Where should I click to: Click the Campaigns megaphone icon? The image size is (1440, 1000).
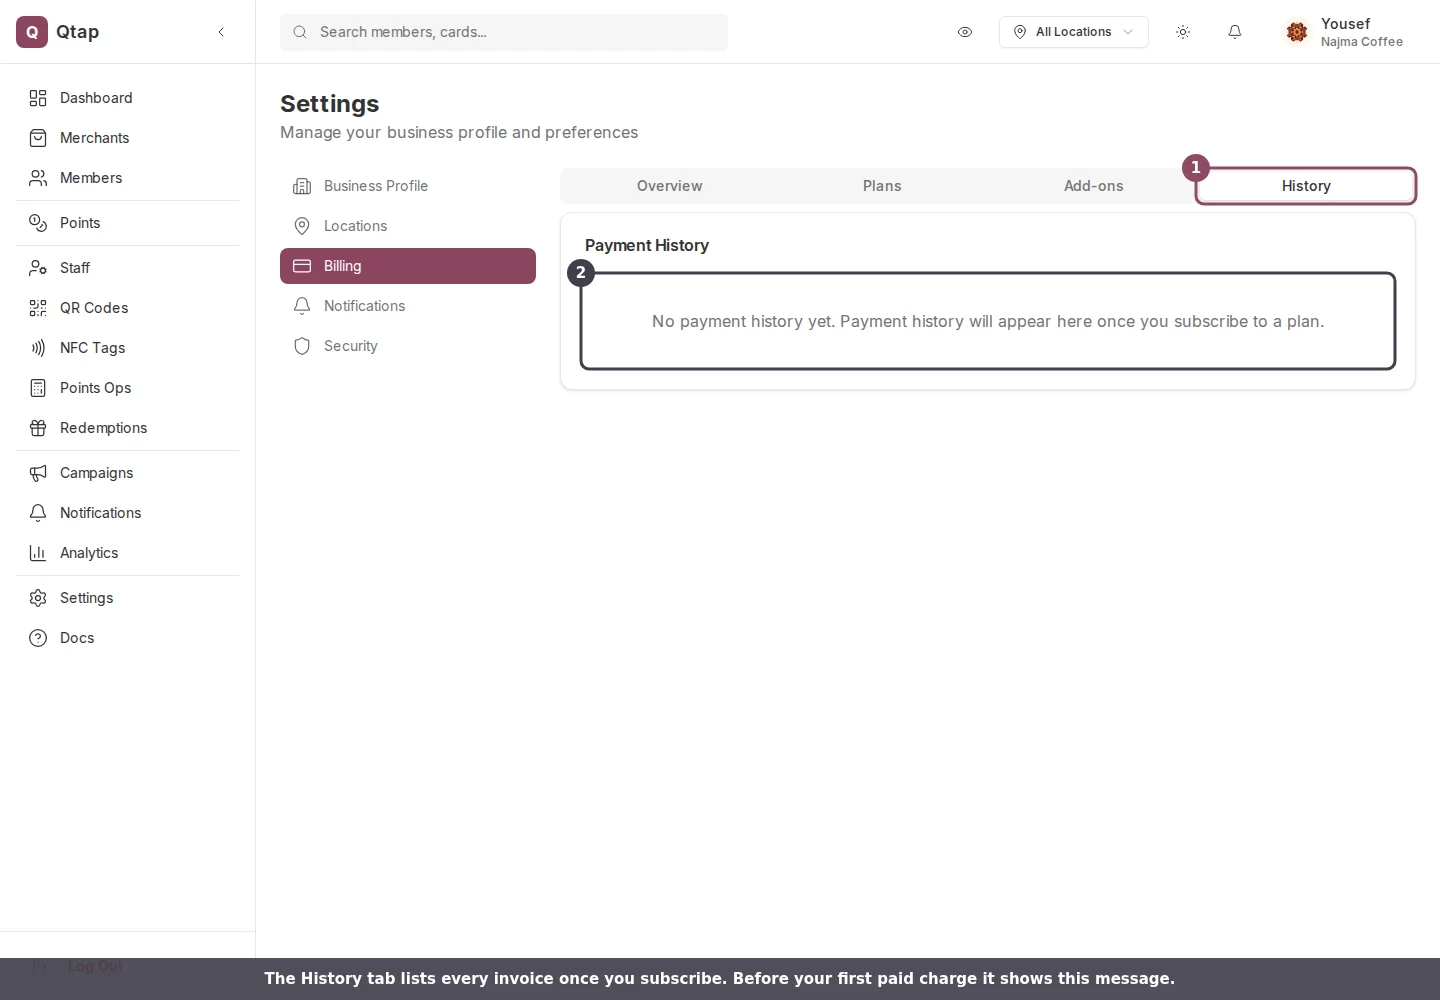pos(38,473)
